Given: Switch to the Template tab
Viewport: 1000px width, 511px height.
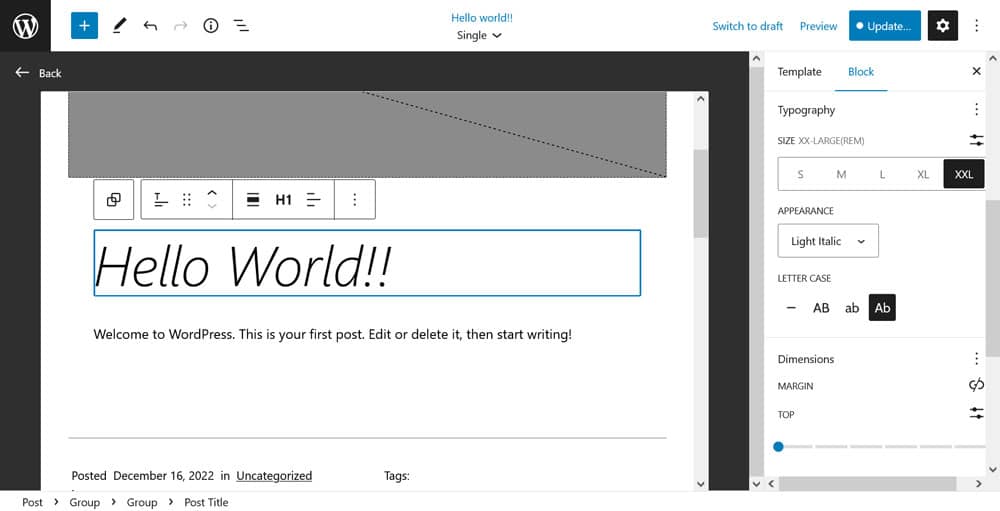Looking at the screenshot, I should point(799,72).
